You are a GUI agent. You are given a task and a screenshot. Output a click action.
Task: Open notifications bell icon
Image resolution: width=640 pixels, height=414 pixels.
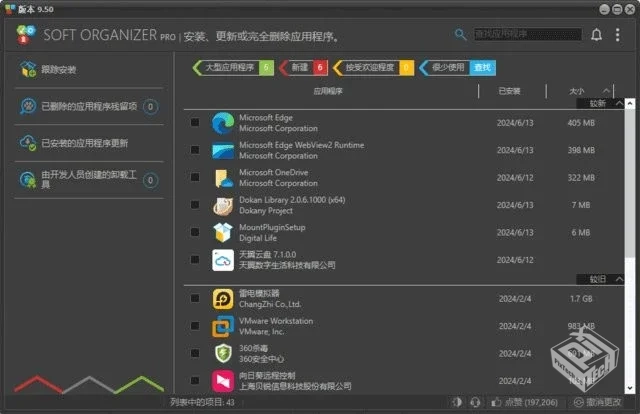click(597, 35)
